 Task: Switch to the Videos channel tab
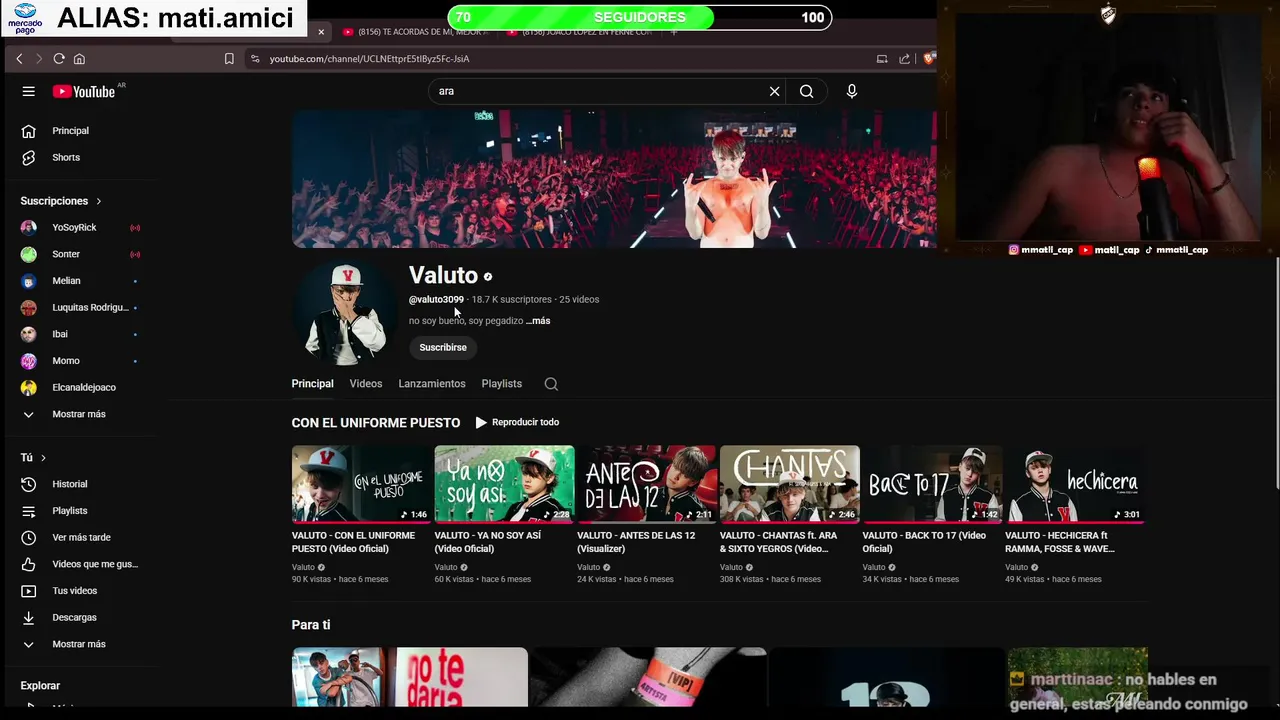pos(366,384)
